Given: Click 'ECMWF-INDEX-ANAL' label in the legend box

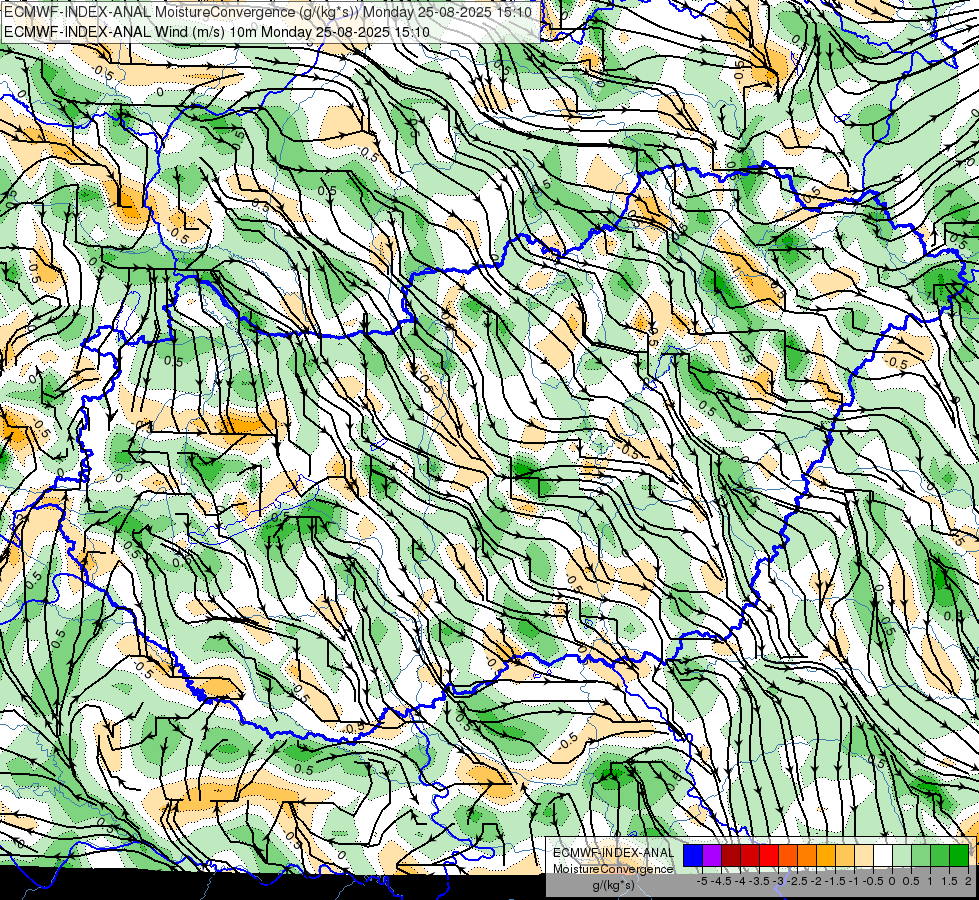Looking at the screenshot, I should tap(613, 853).
